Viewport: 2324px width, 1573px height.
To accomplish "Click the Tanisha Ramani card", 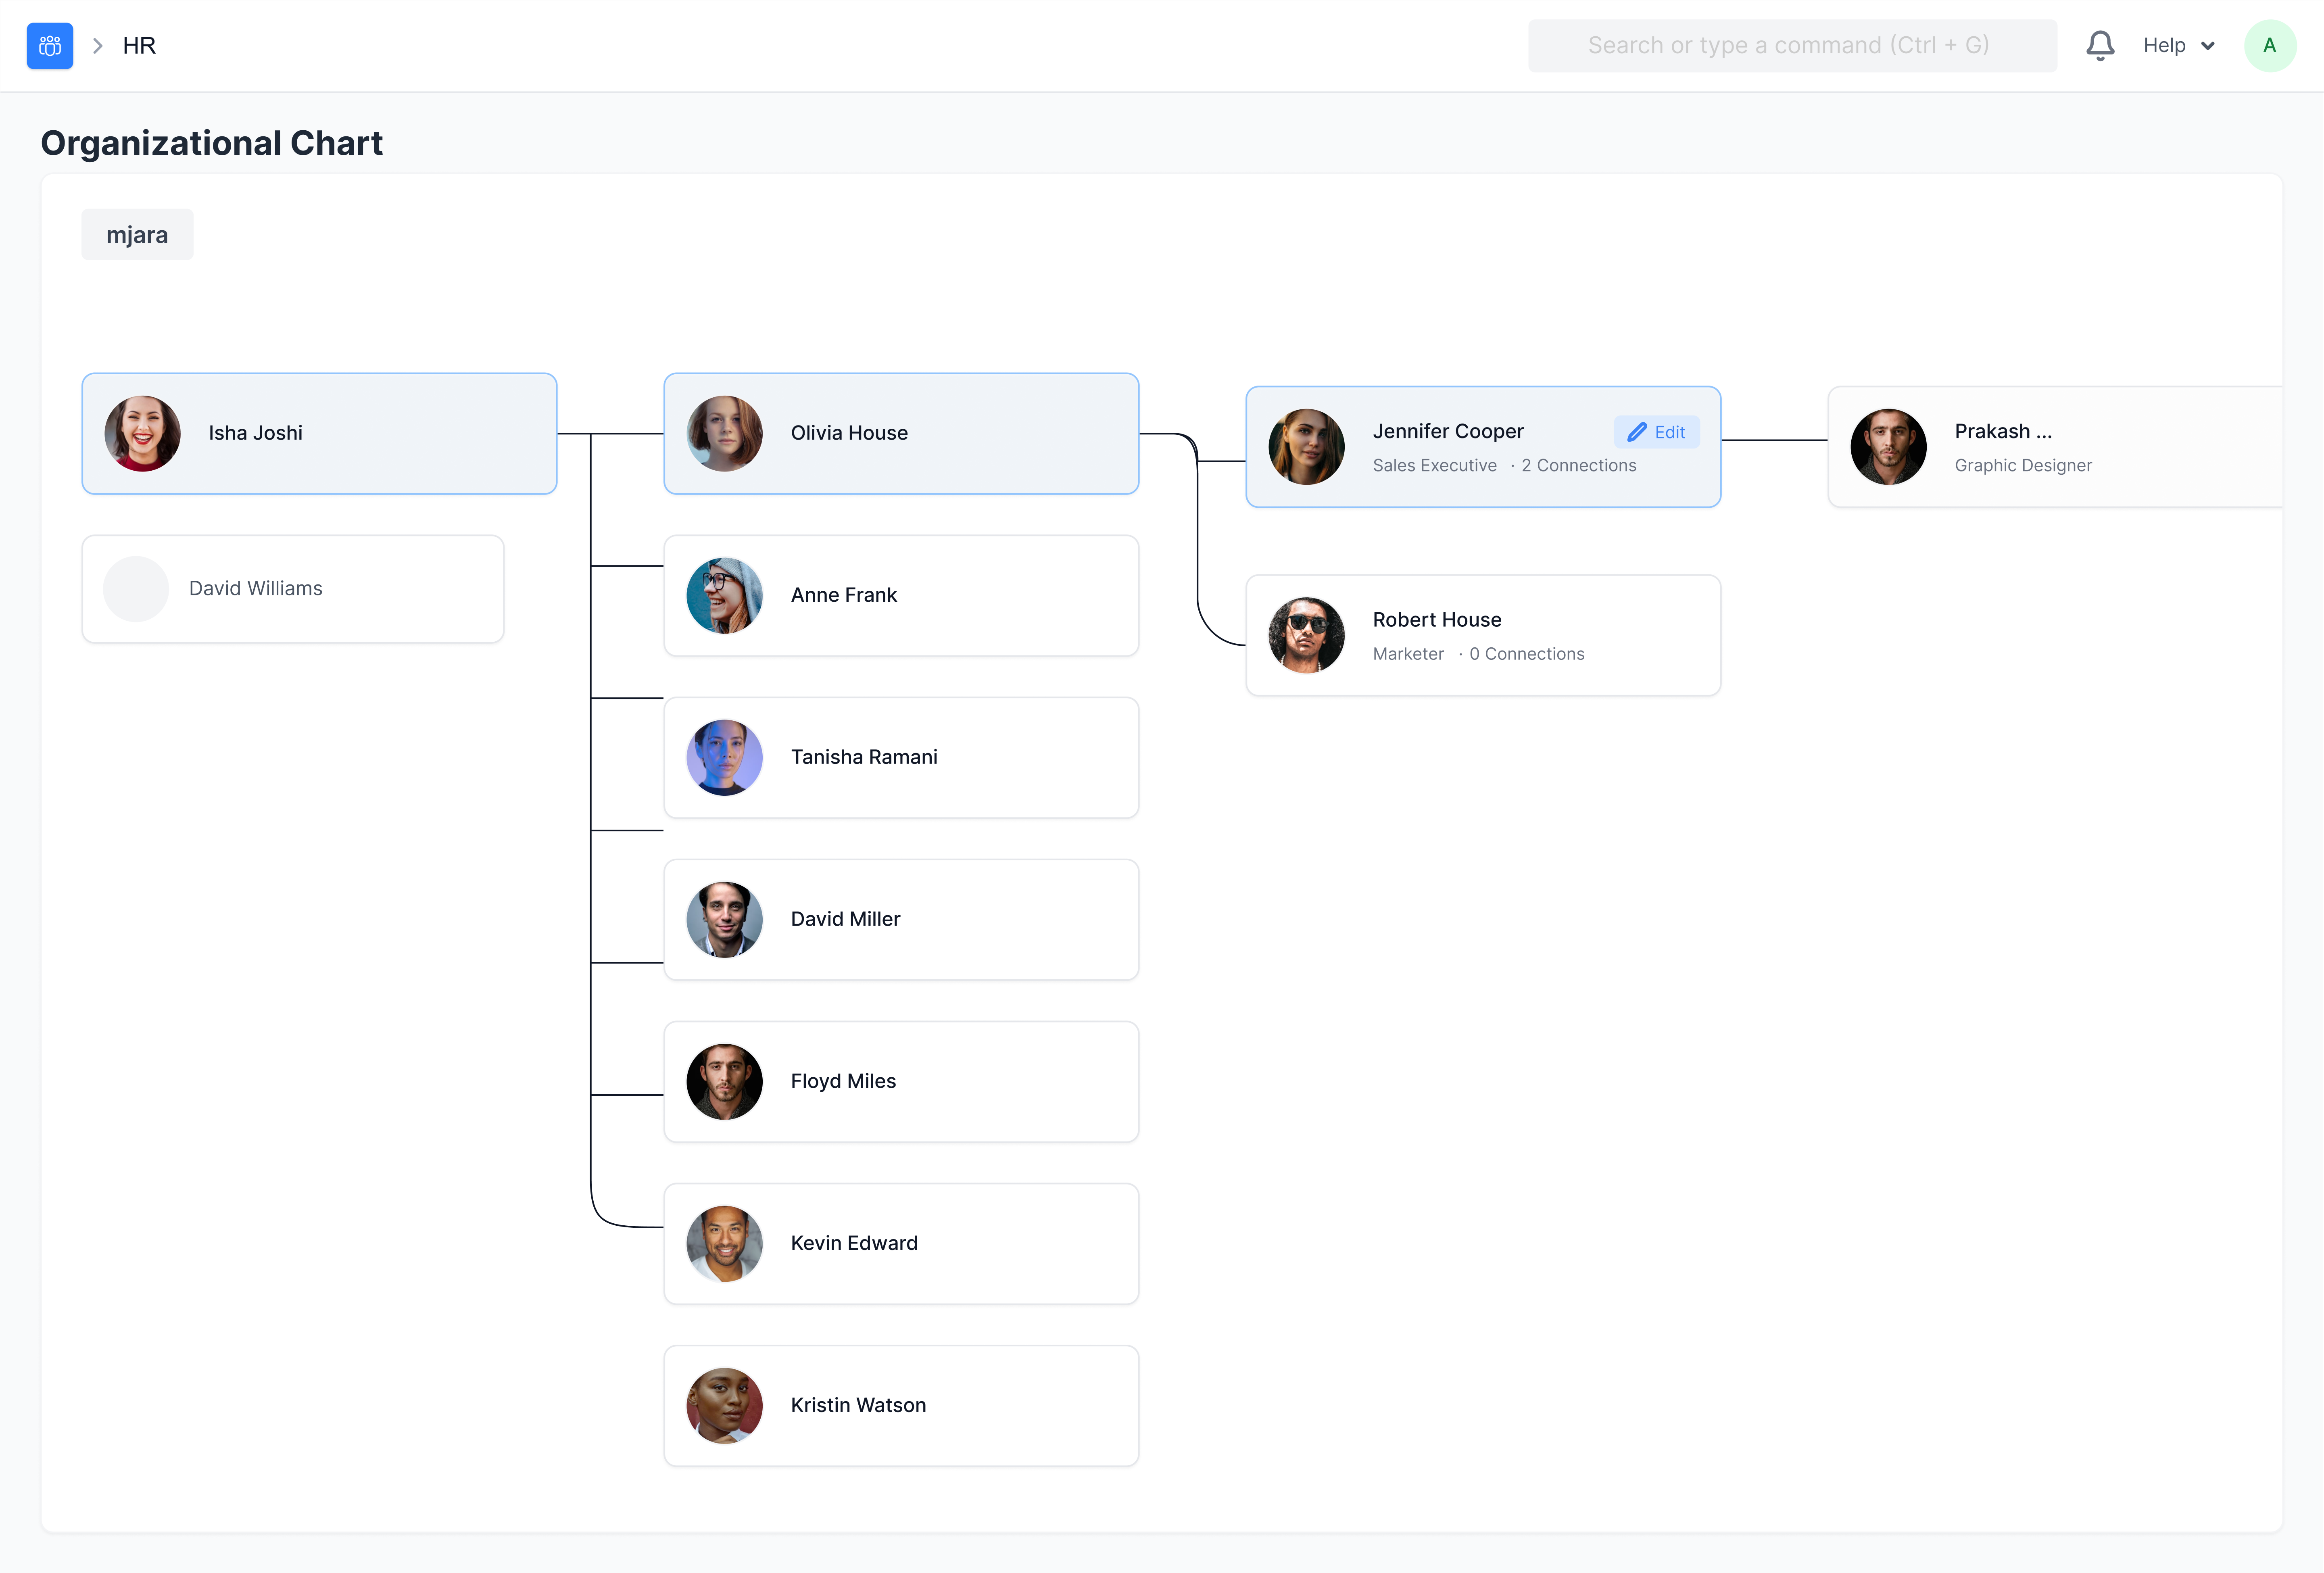I will (900, 757).
